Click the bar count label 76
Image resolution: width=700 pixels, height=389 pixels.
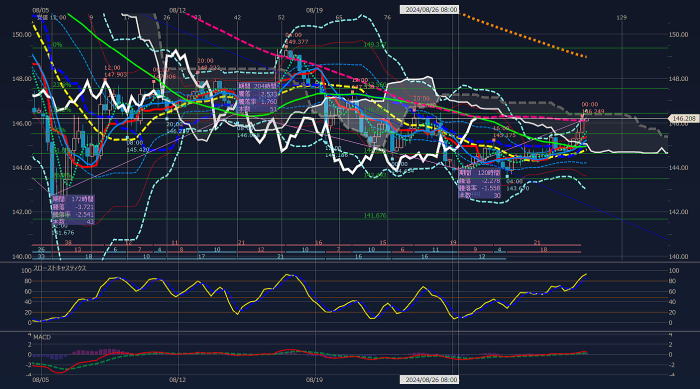pyautogui.click(x=387, y=17)
